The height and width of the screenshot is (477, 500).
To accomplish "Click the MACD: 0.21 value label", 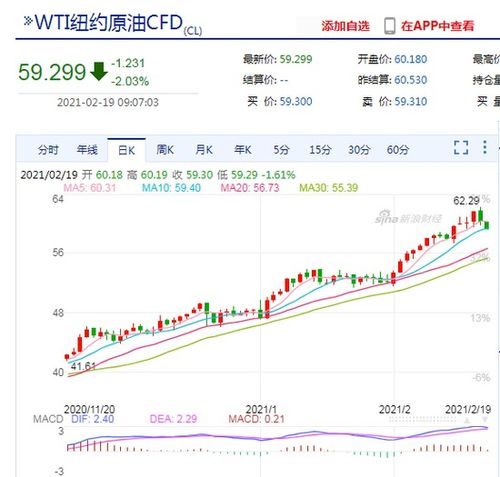I will 256,419.
